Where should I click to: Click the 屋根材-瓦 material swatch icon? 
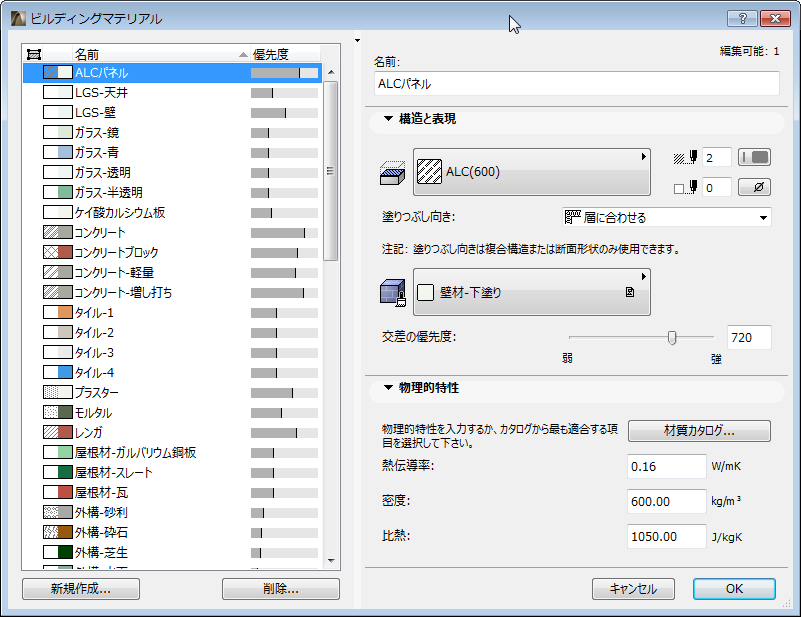58,492
